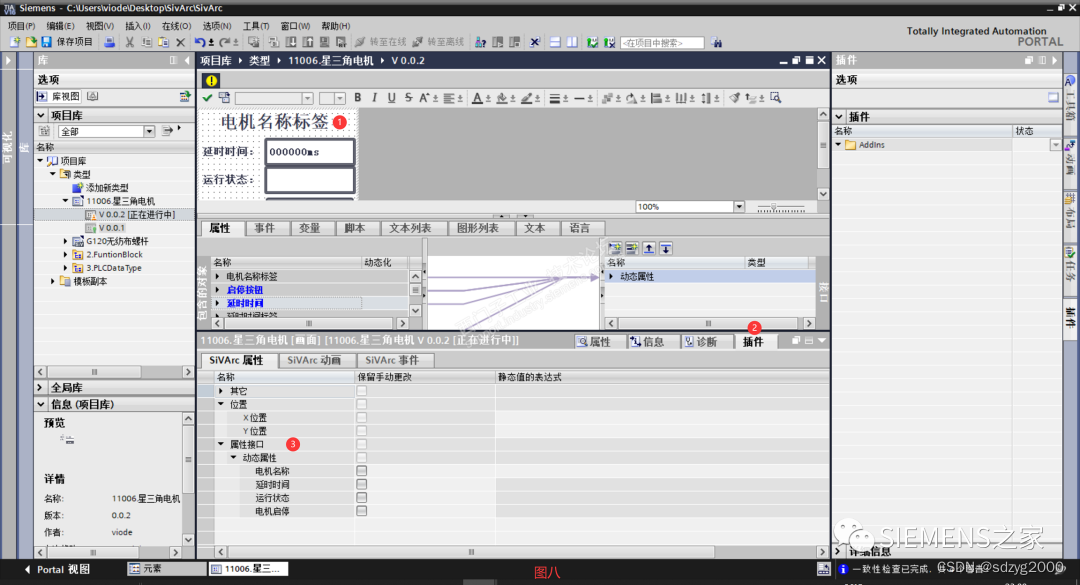Click the Print icon in the toolbar
The height and width of the screenshot is (585, 1080).
coord(110,42)
